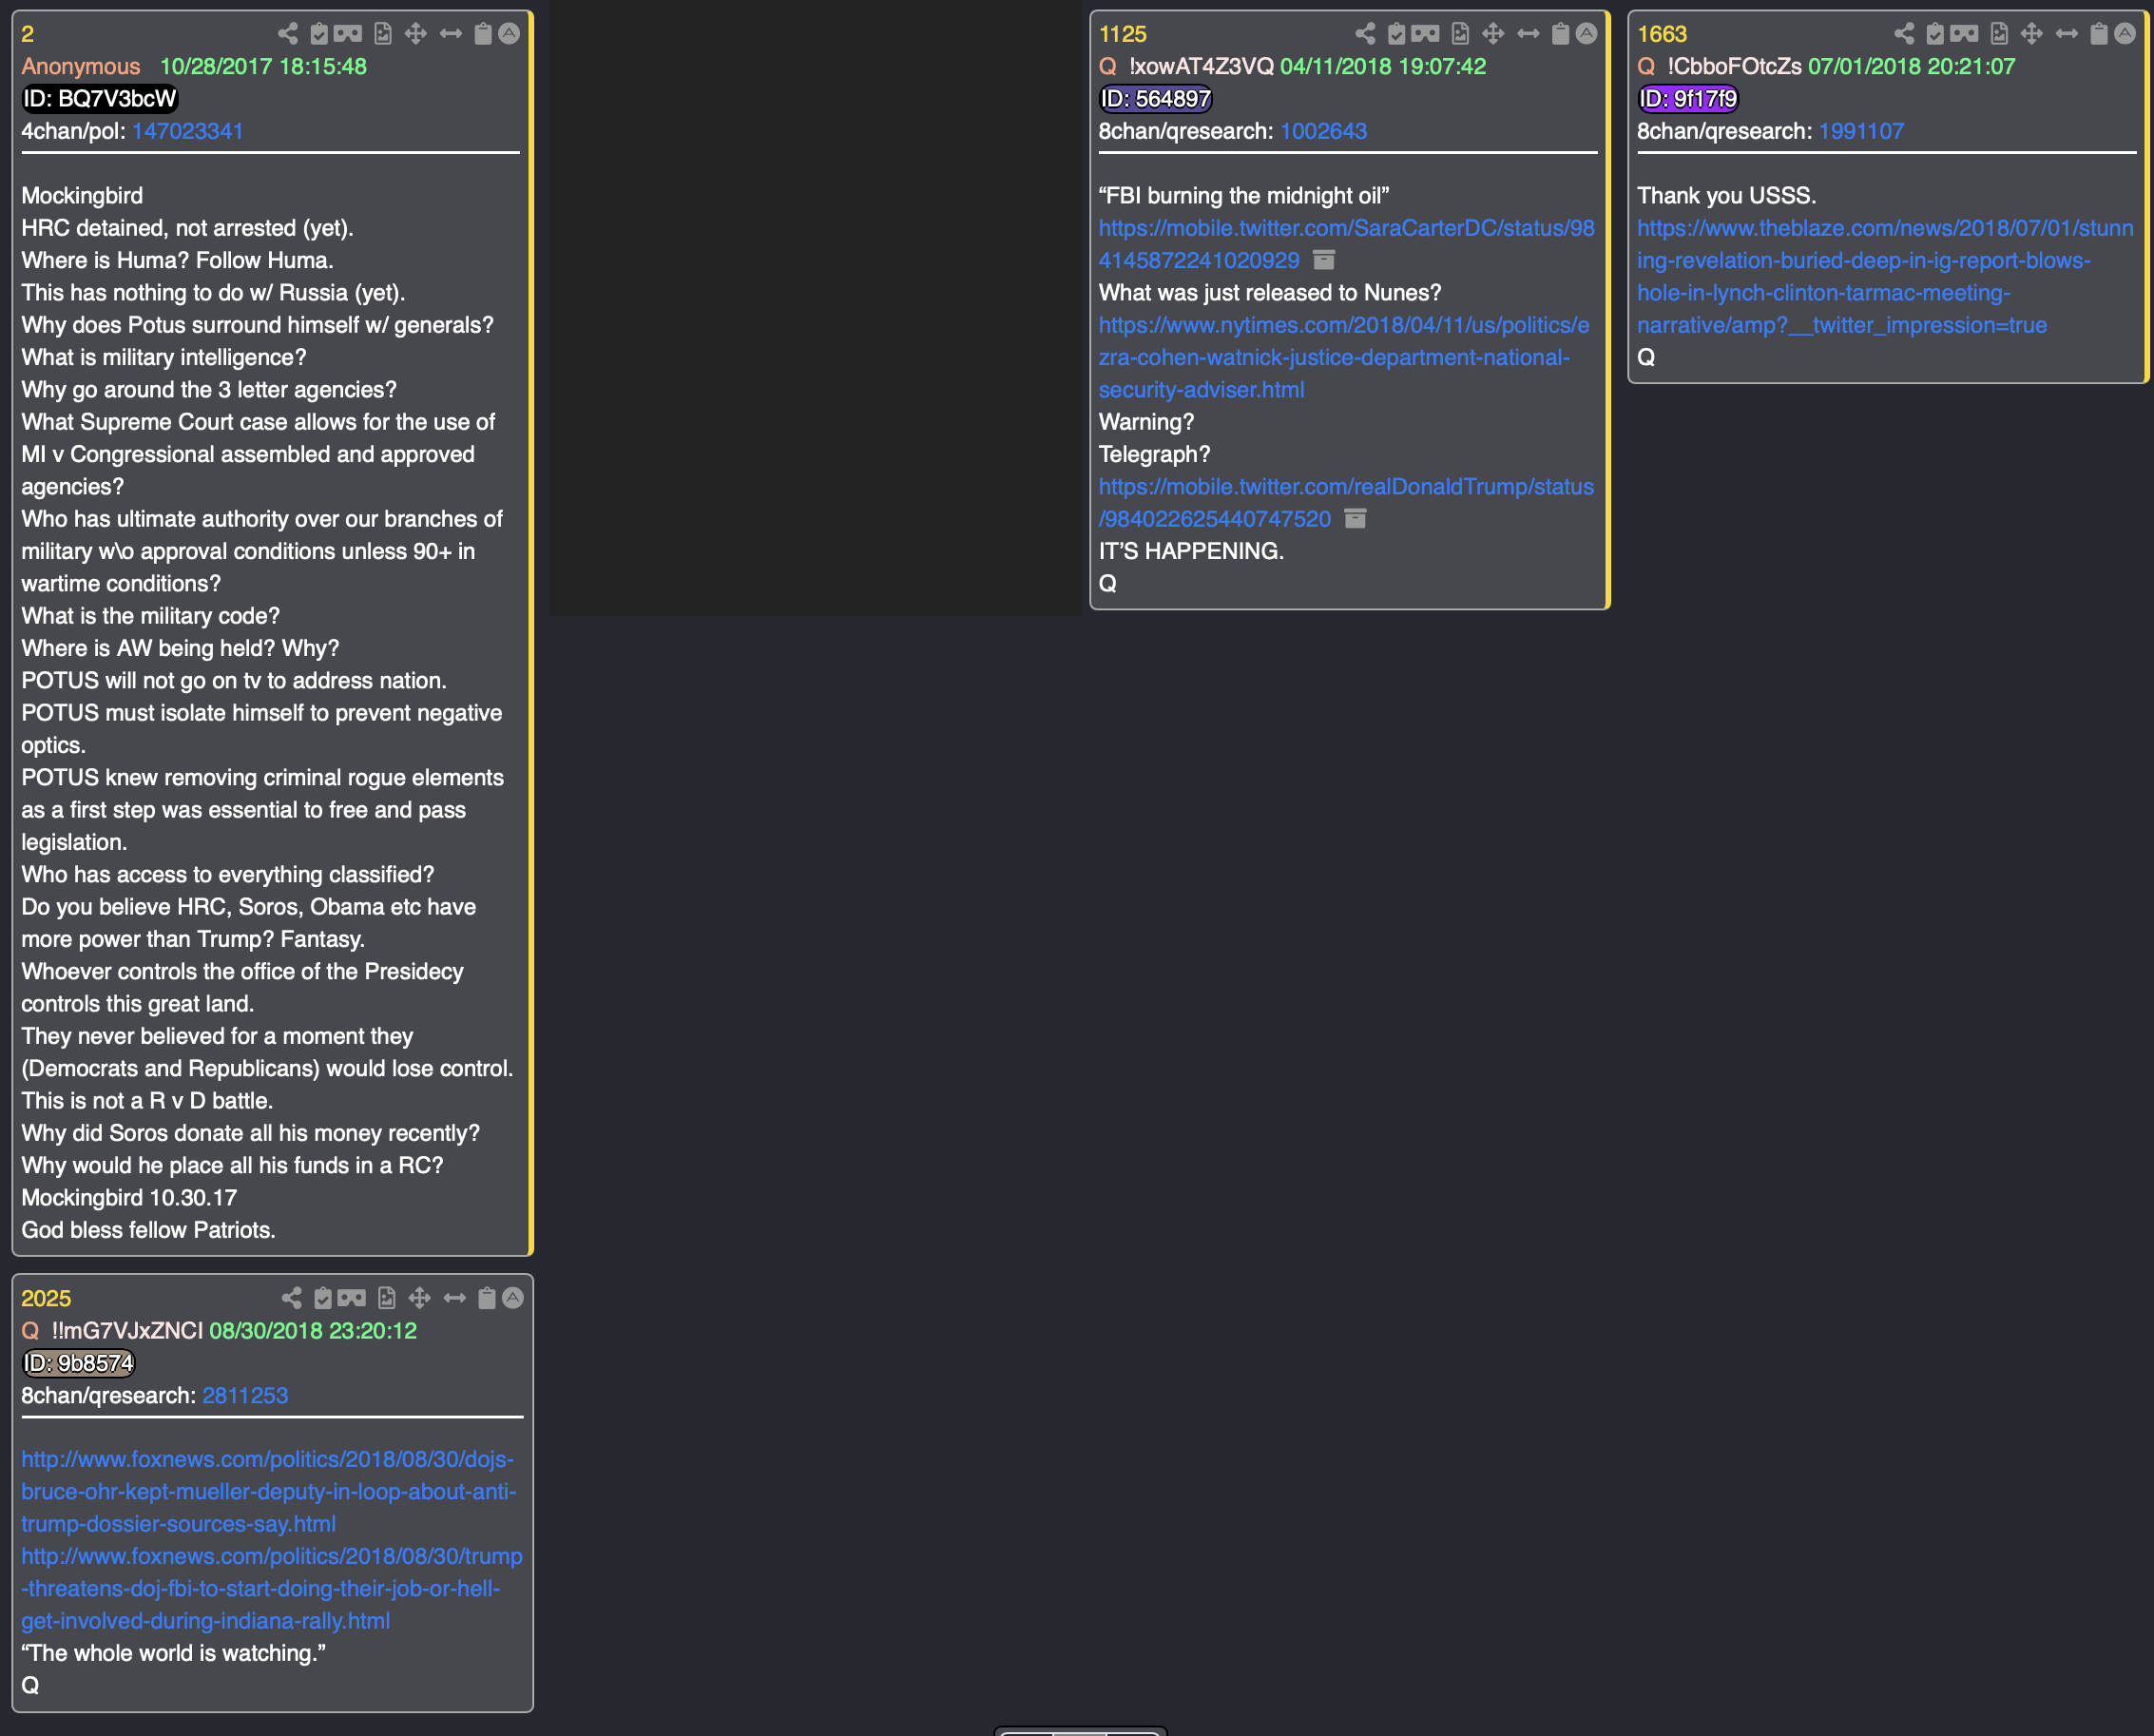2154x1736 pixels.
Task: Click the VR goggles icon on post 2
Action: coord(348,34)
